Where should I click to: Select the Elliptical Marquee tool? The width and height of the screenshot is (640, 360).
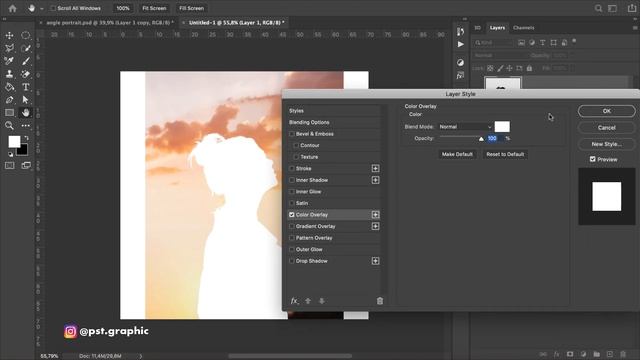point(25,36)
